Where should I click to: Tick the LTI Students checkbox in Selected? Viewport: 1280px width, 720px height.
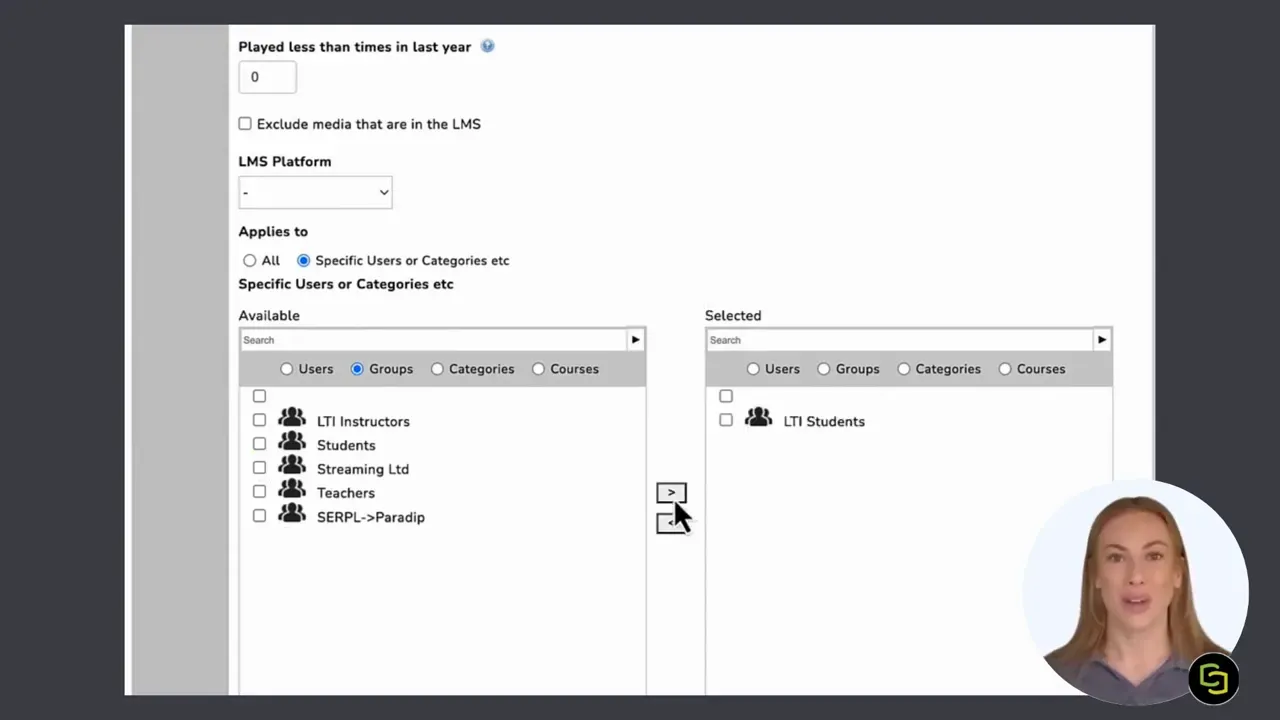(x=726, y=420)
